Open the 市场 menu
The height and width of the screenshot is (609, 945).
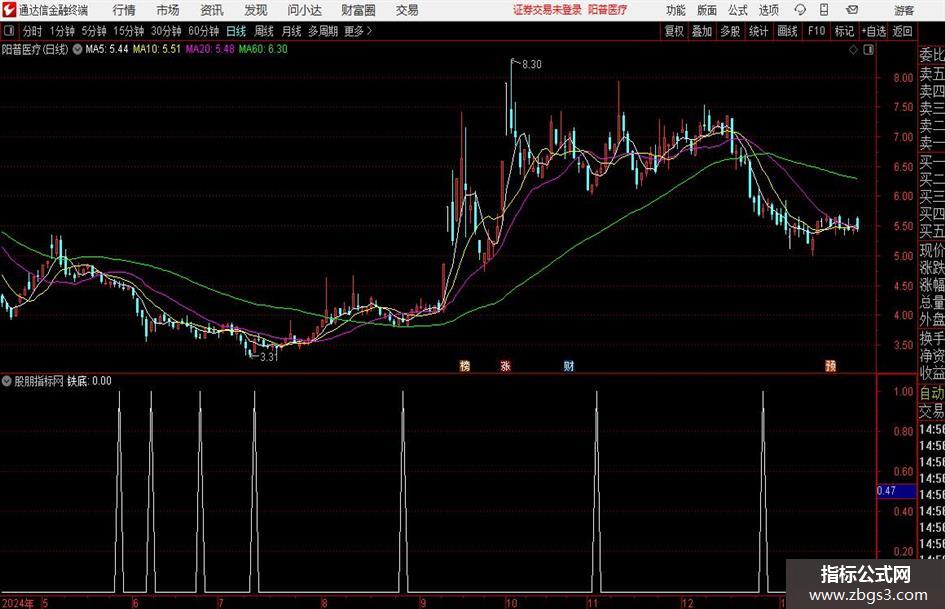click(x=168, y=10)
